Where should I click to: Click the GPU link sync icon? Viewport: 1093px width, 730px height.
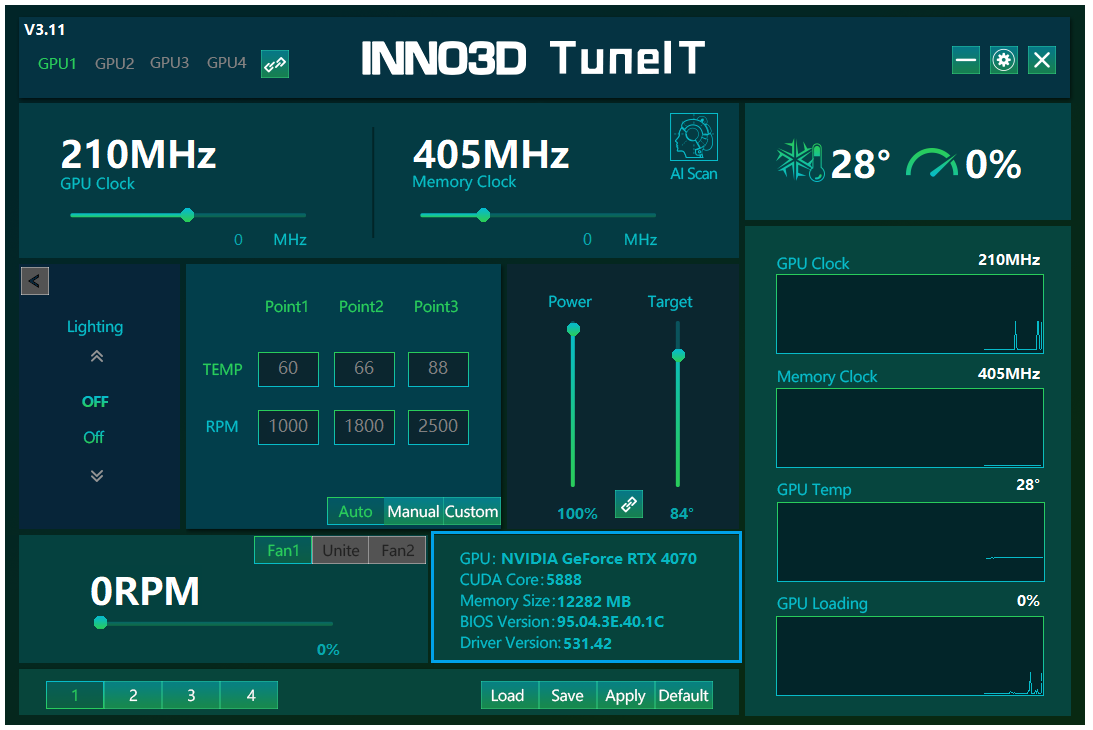(x=275, y=64)
